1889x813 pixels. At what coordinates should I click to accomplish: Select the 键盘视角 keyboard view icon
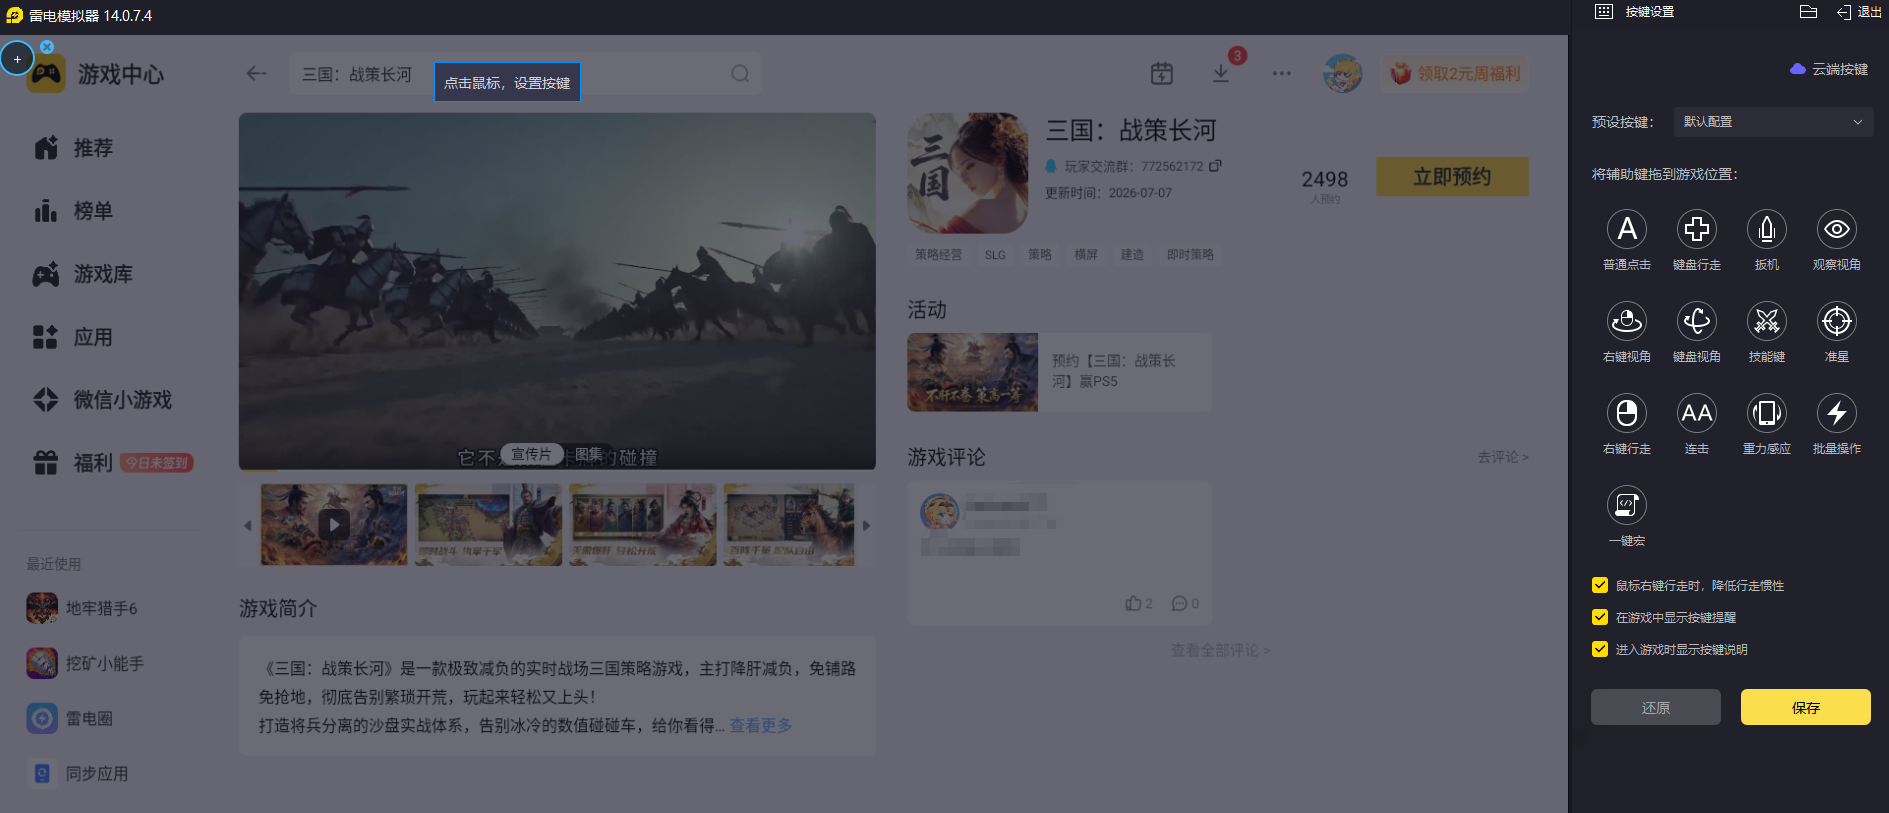(1697, 321)
